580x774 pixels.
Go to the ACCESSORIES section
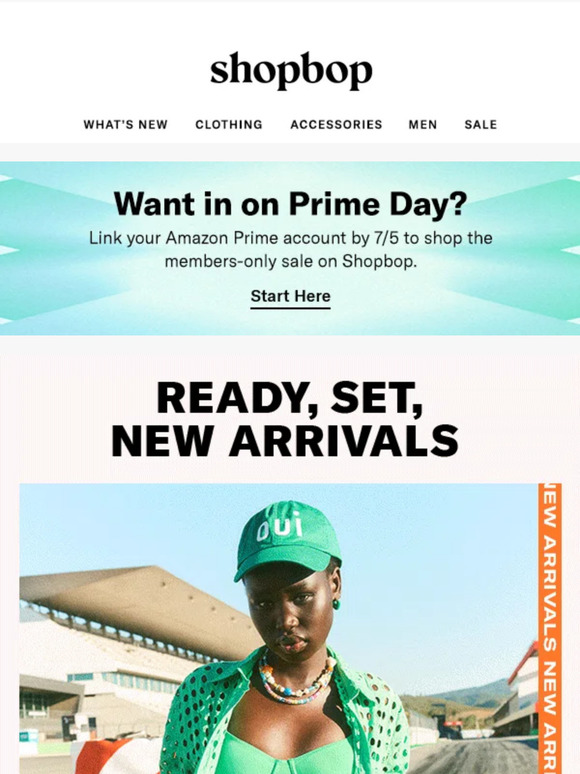[x=336, y=124]
